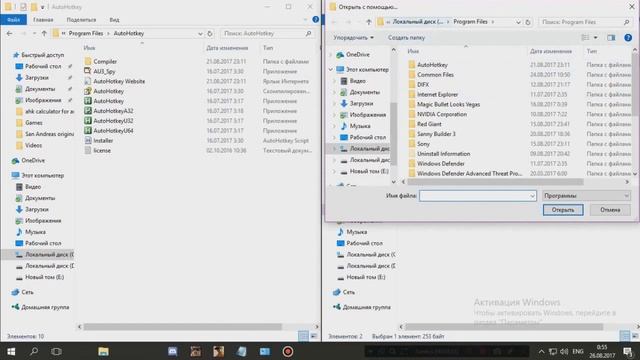Click Создать папку in the dialog

[406, 38]
